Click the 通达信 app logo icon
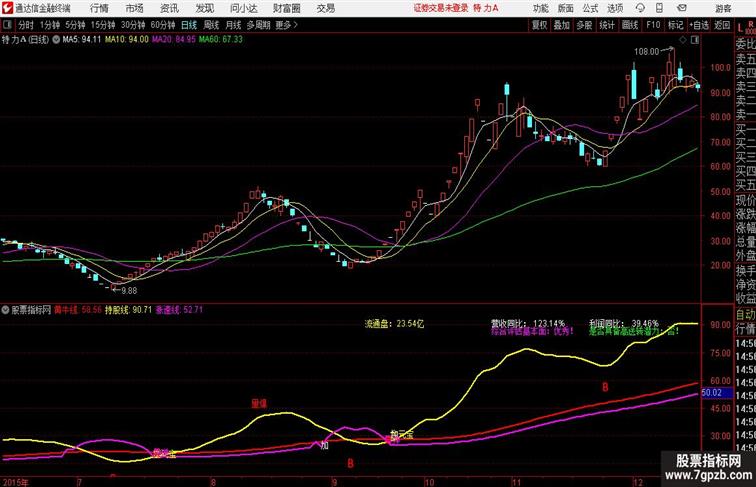This screenshot has width=756, height=487. 7,8
